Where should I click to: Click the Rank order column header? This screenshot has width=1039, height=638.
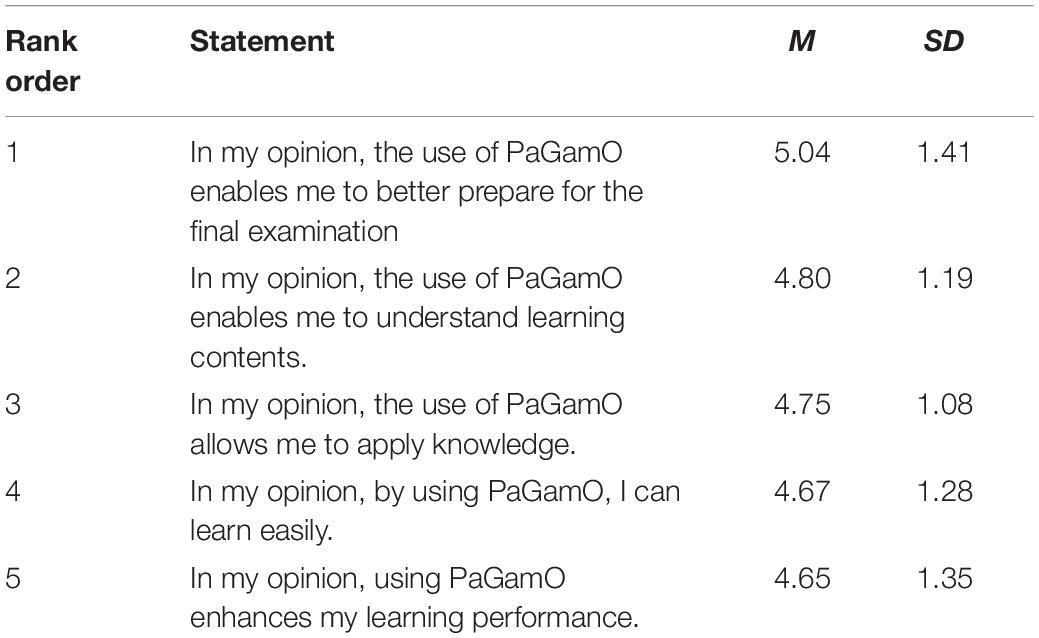click(42, 61)
